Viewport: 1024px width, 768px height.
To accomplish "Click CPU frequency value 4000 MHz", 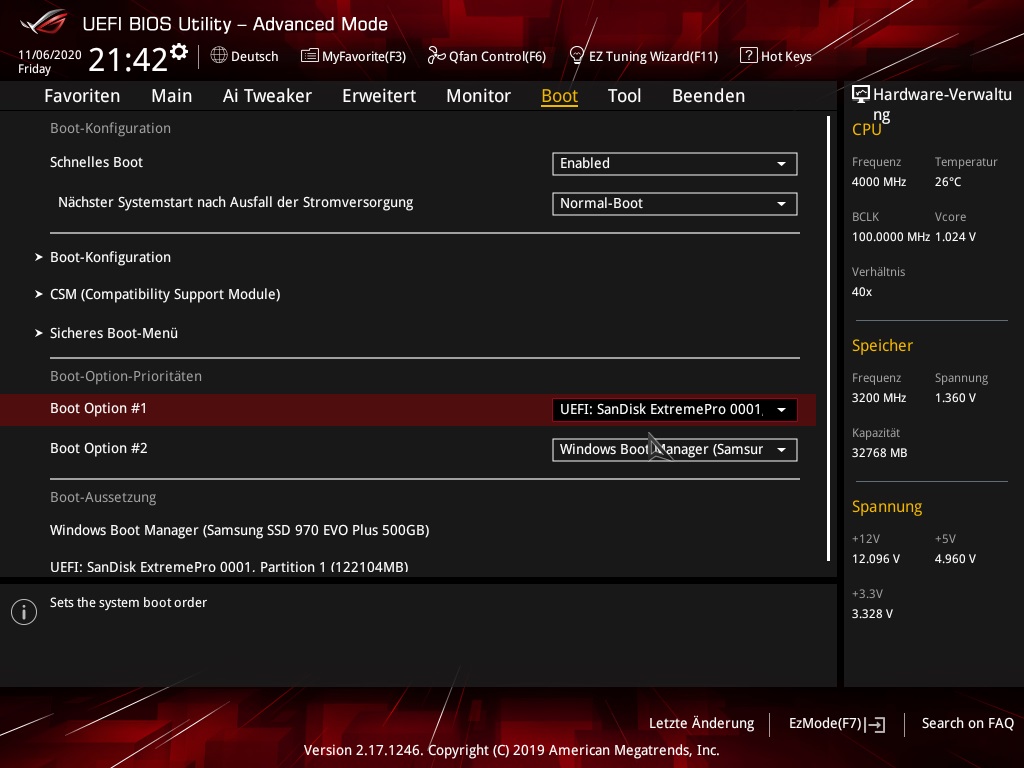I will point(879,182).
